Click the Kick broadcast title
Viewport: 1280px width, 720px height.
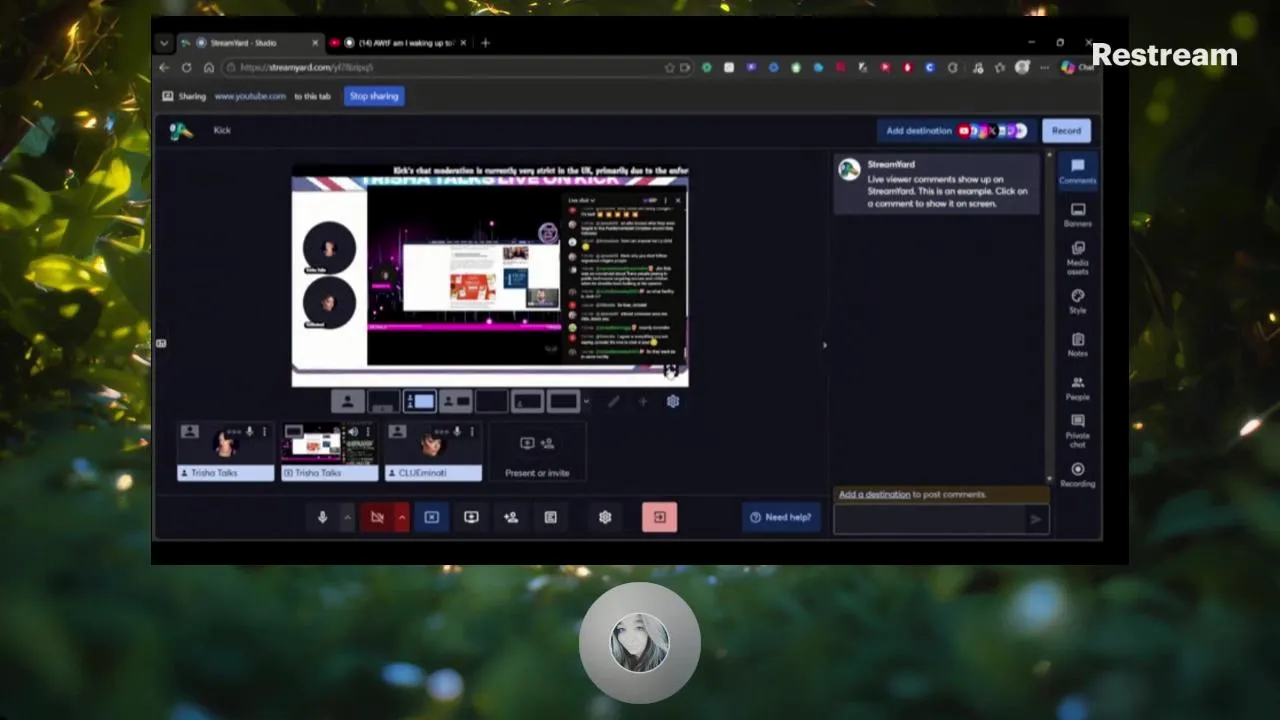pos(222,130)
